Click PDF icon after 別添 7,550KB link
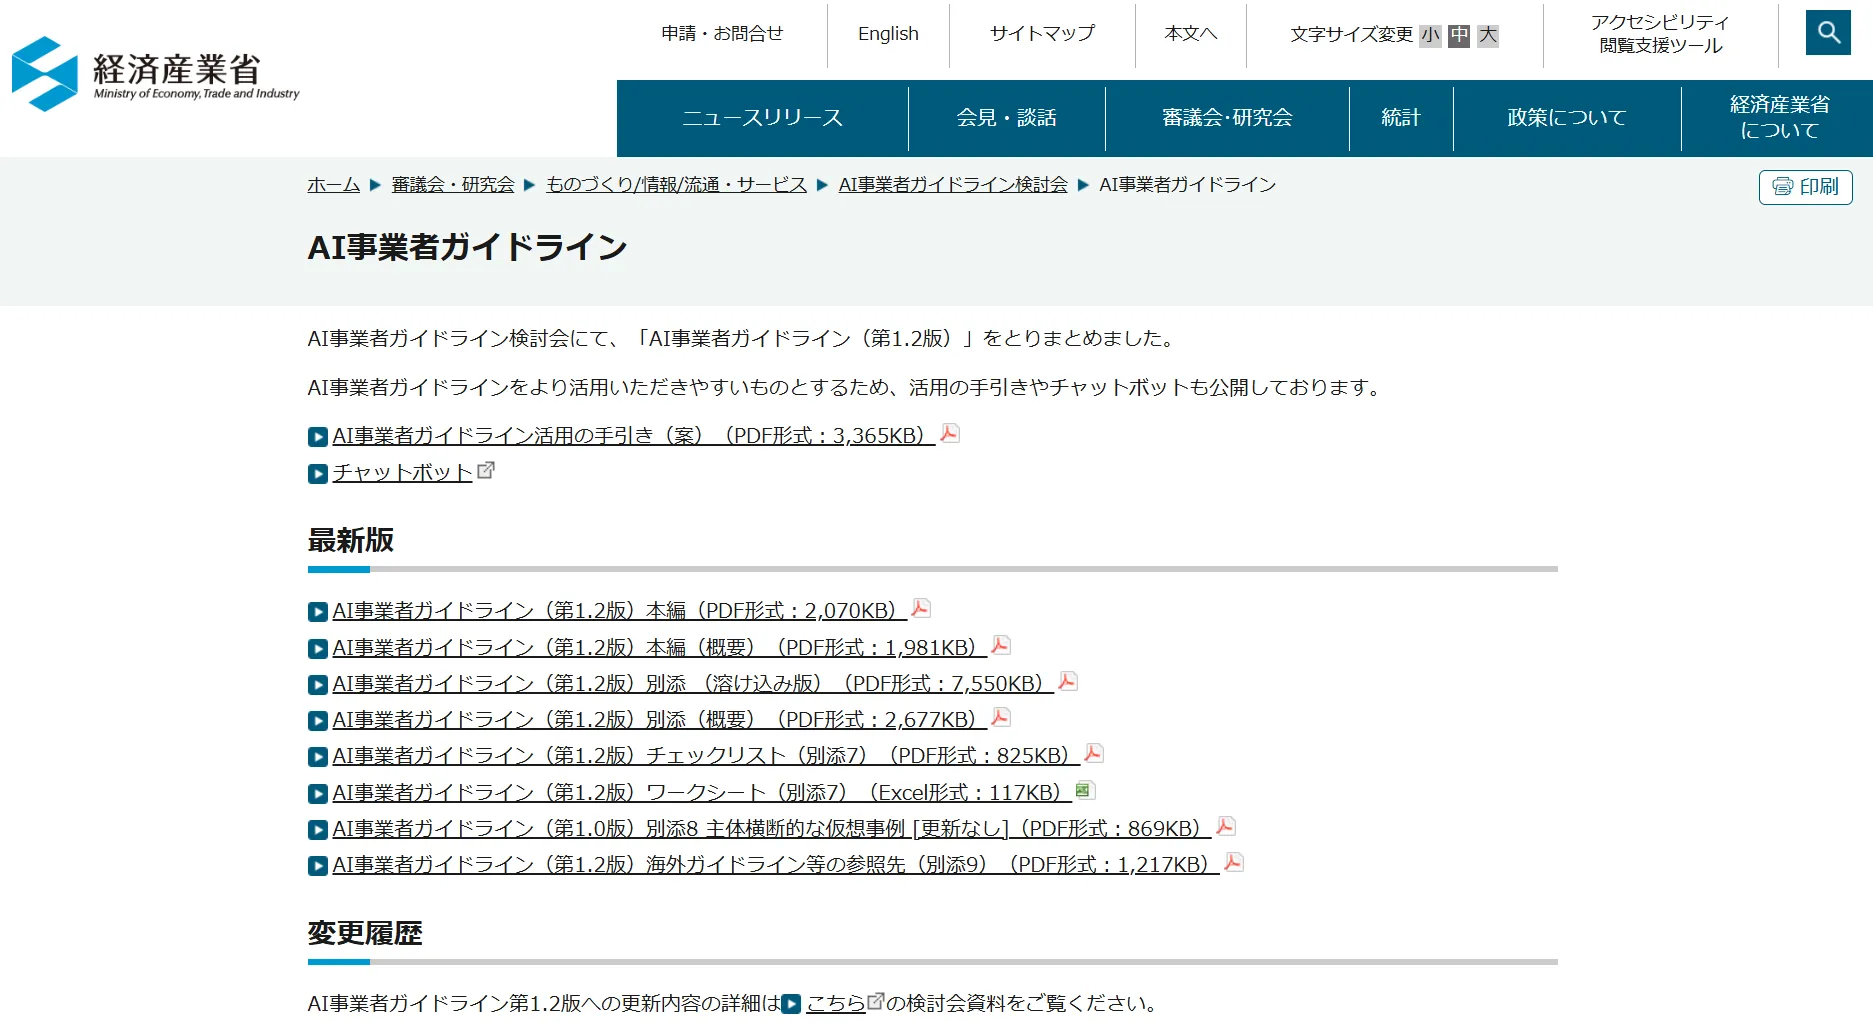 tap(1068, 681)
